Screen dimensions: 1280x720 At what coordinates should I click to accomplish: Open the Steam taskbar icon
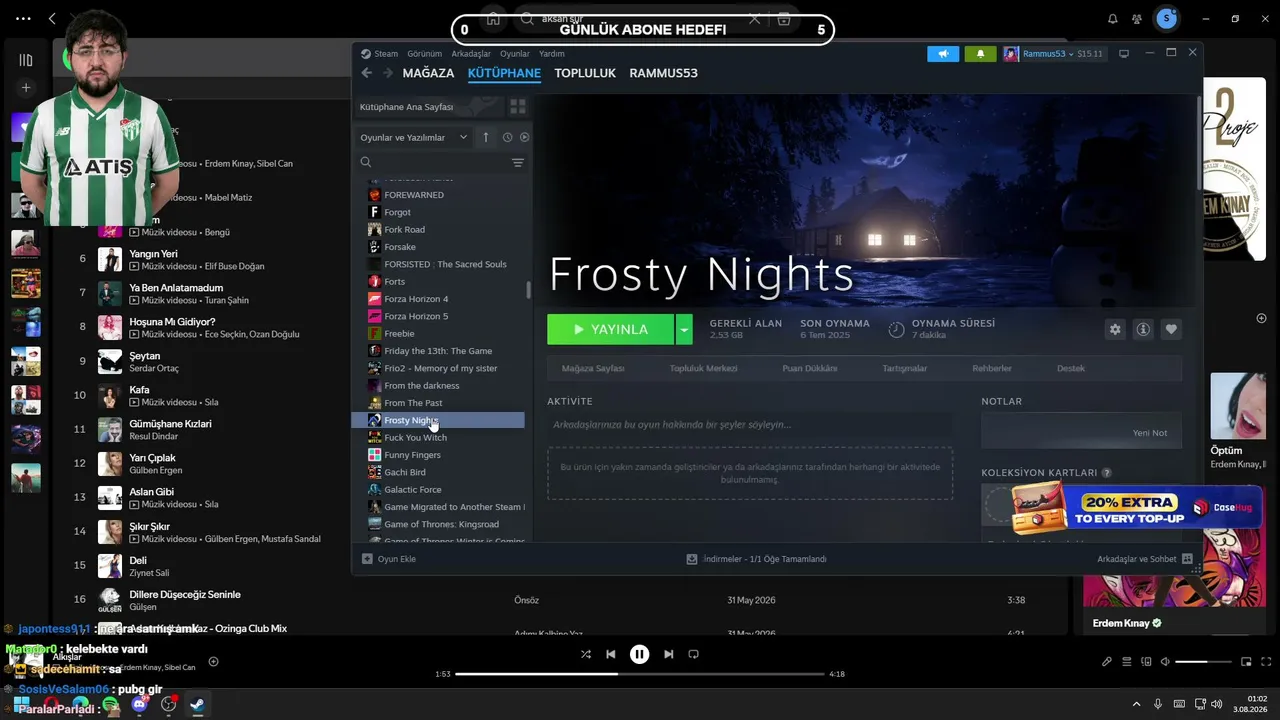(x=197, y=704)
